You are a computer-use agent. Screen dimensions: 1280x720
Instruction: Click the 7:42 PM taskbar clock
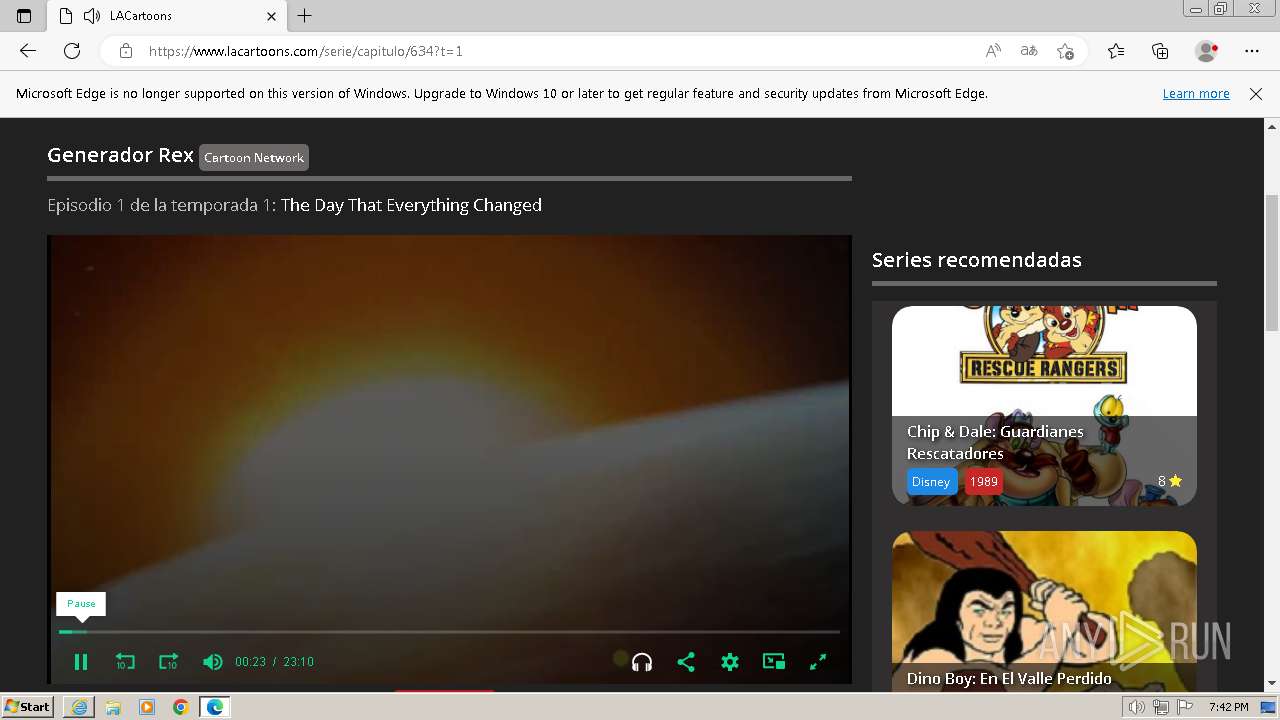click(x=1229, y=707)
